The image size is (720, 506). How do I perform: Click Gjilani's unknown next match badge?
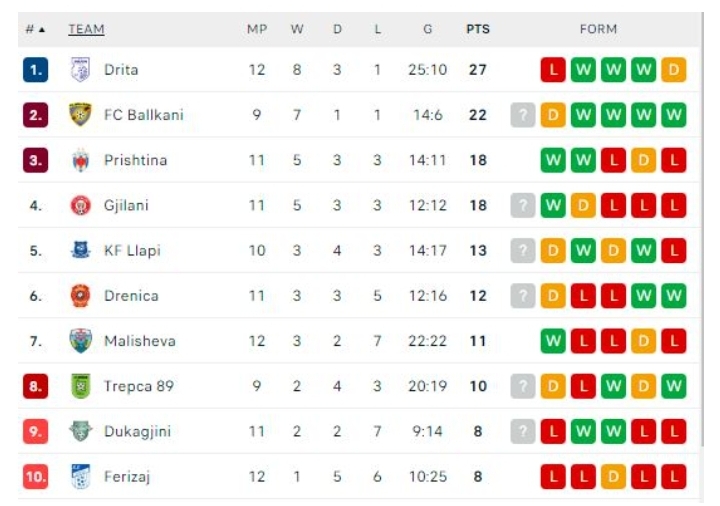tap(523, 205)
